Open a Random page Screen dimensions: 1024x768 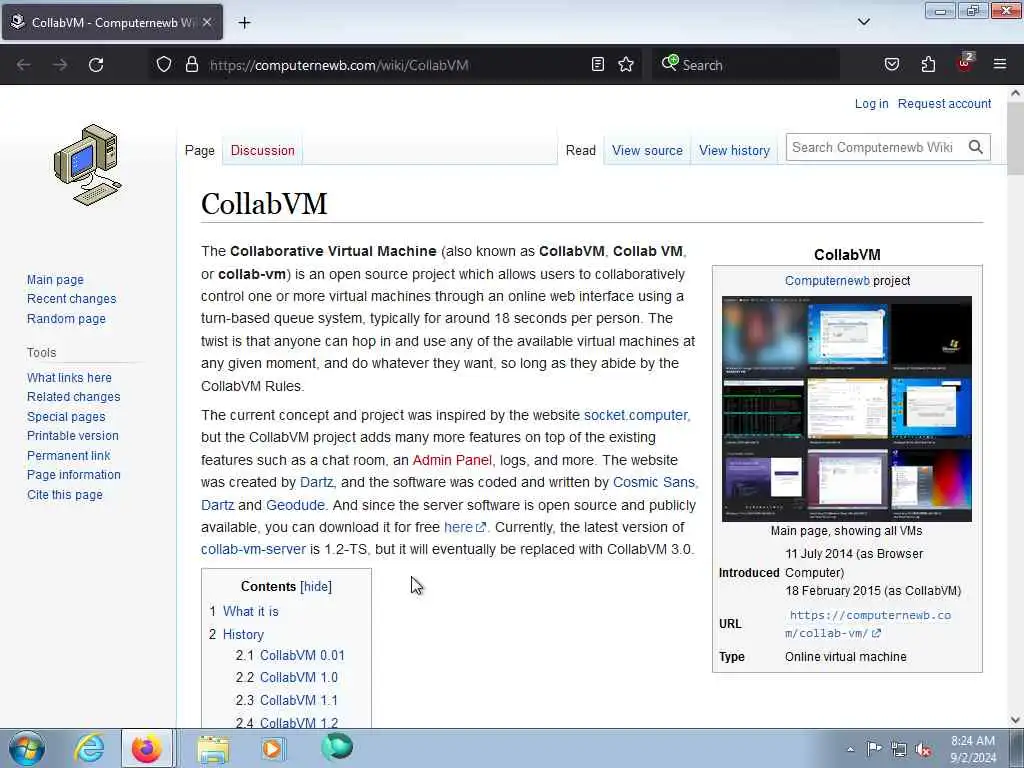click(x=66, y=319)
